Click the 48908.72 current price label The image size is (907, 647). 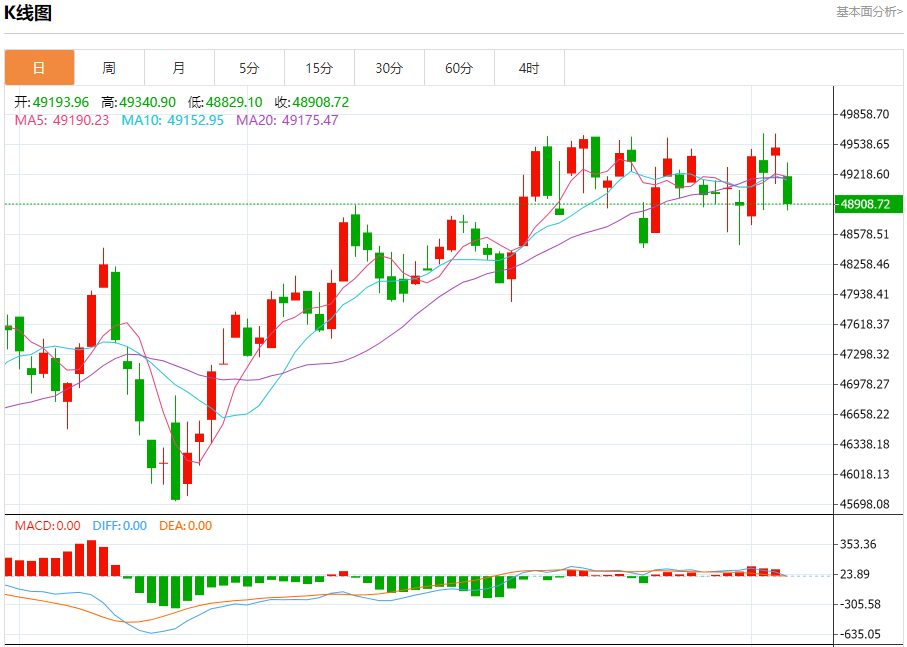(x=868, y=204)
